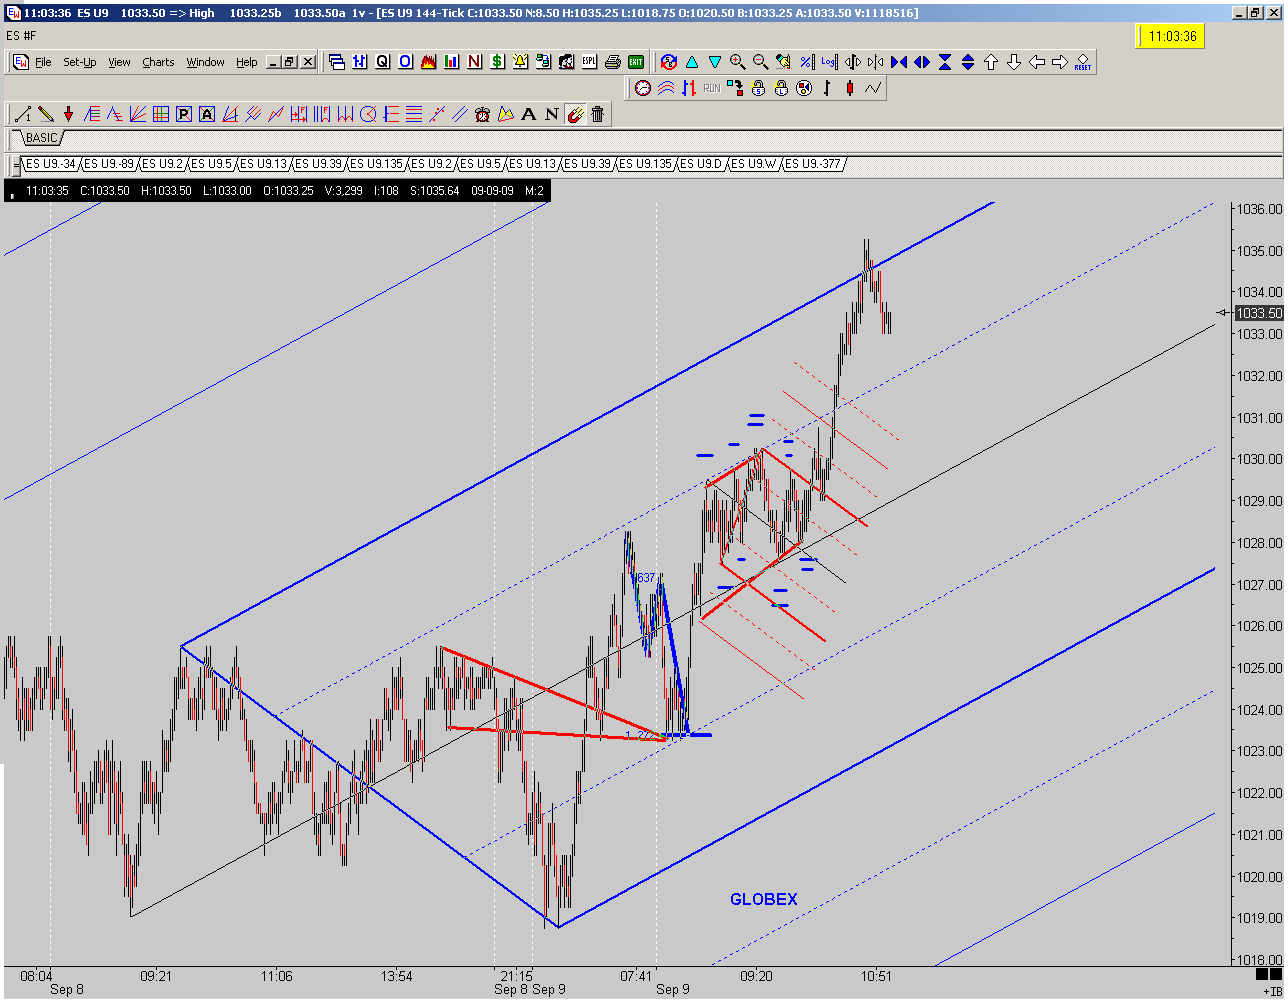This screenshot has width=1288, height=1000.
Task: Switch to line chart style
Action: [873, 87]
